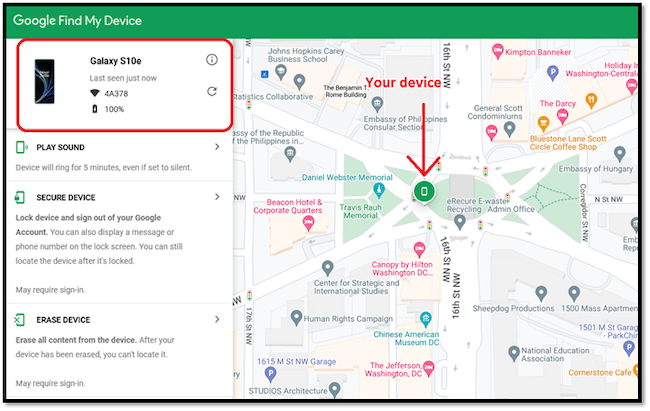Click the Johns Hopkins Carey Business School pin
The image size is (650, 411).
coord(281,72)
